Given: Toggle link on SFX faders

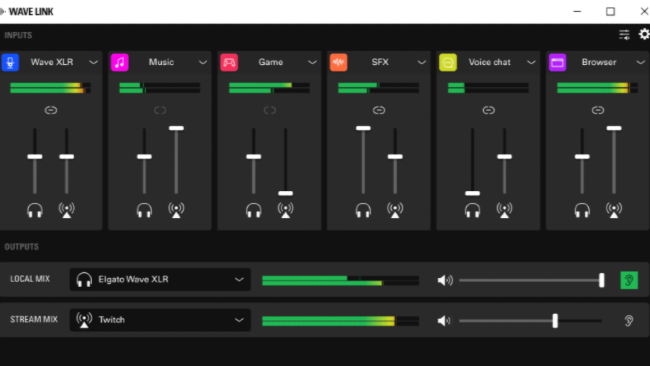Looking at the screenshot, I should [x=379, y=110].
